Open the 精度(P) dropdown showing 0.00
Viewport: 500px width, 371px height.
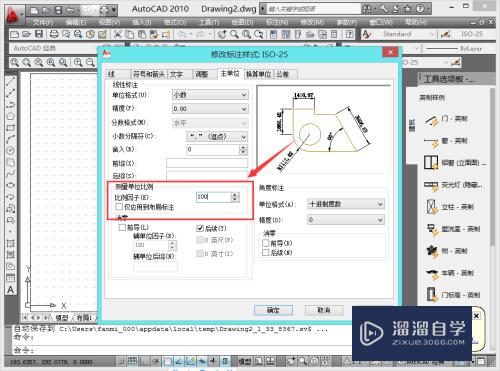(210, 109)
